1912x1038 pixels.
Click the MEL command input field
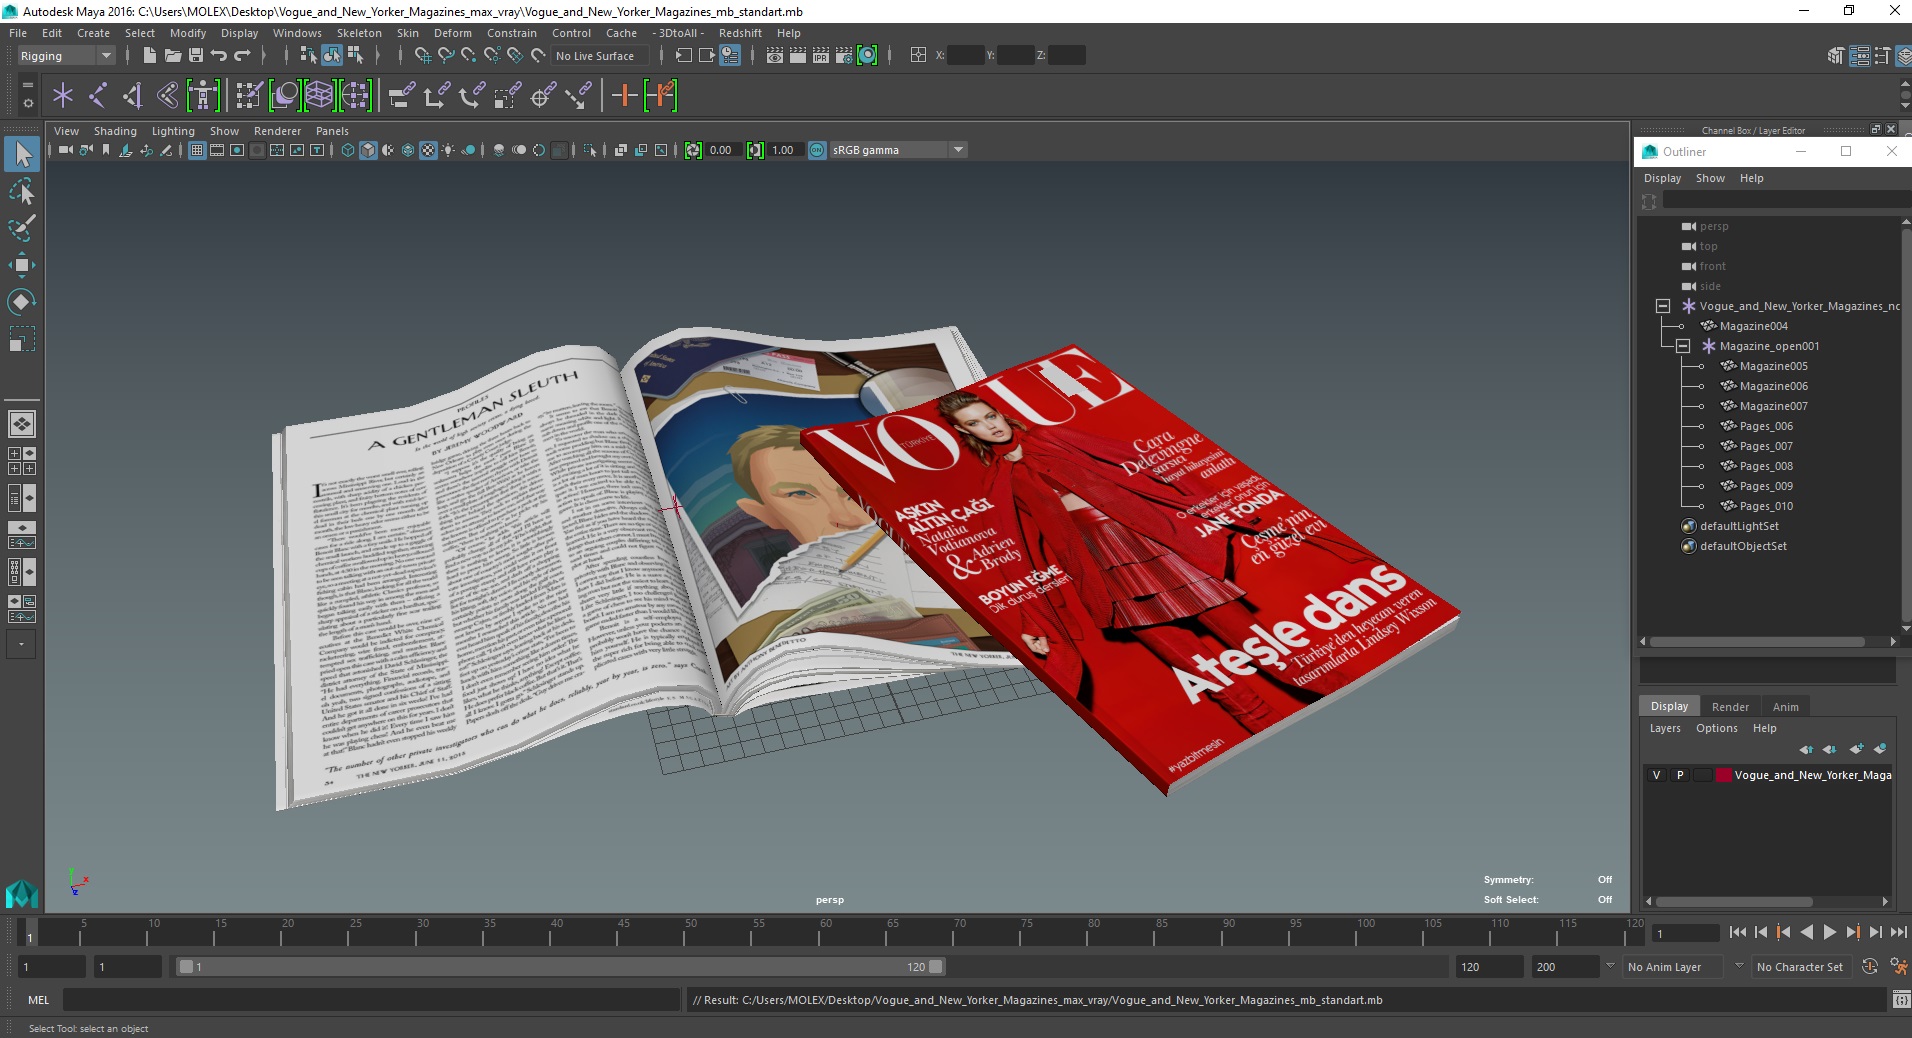(x=371, y=1000)
